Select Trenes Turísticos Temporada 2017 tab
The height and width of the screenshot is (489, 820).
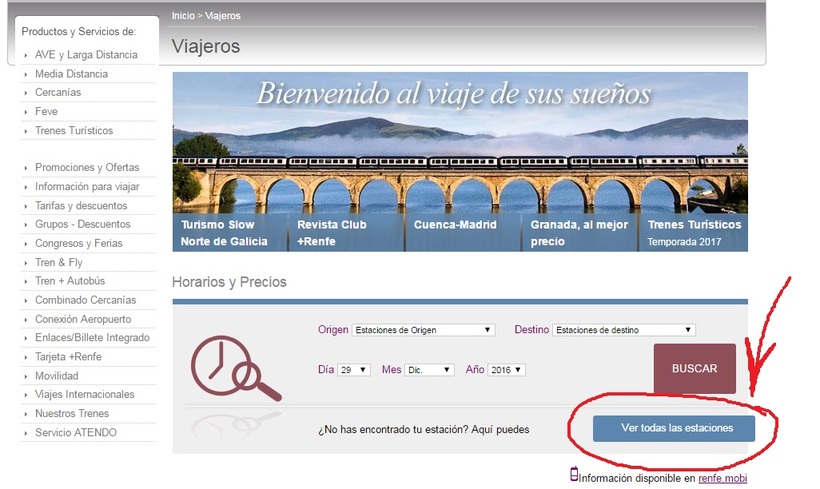(x=693, y=233)
